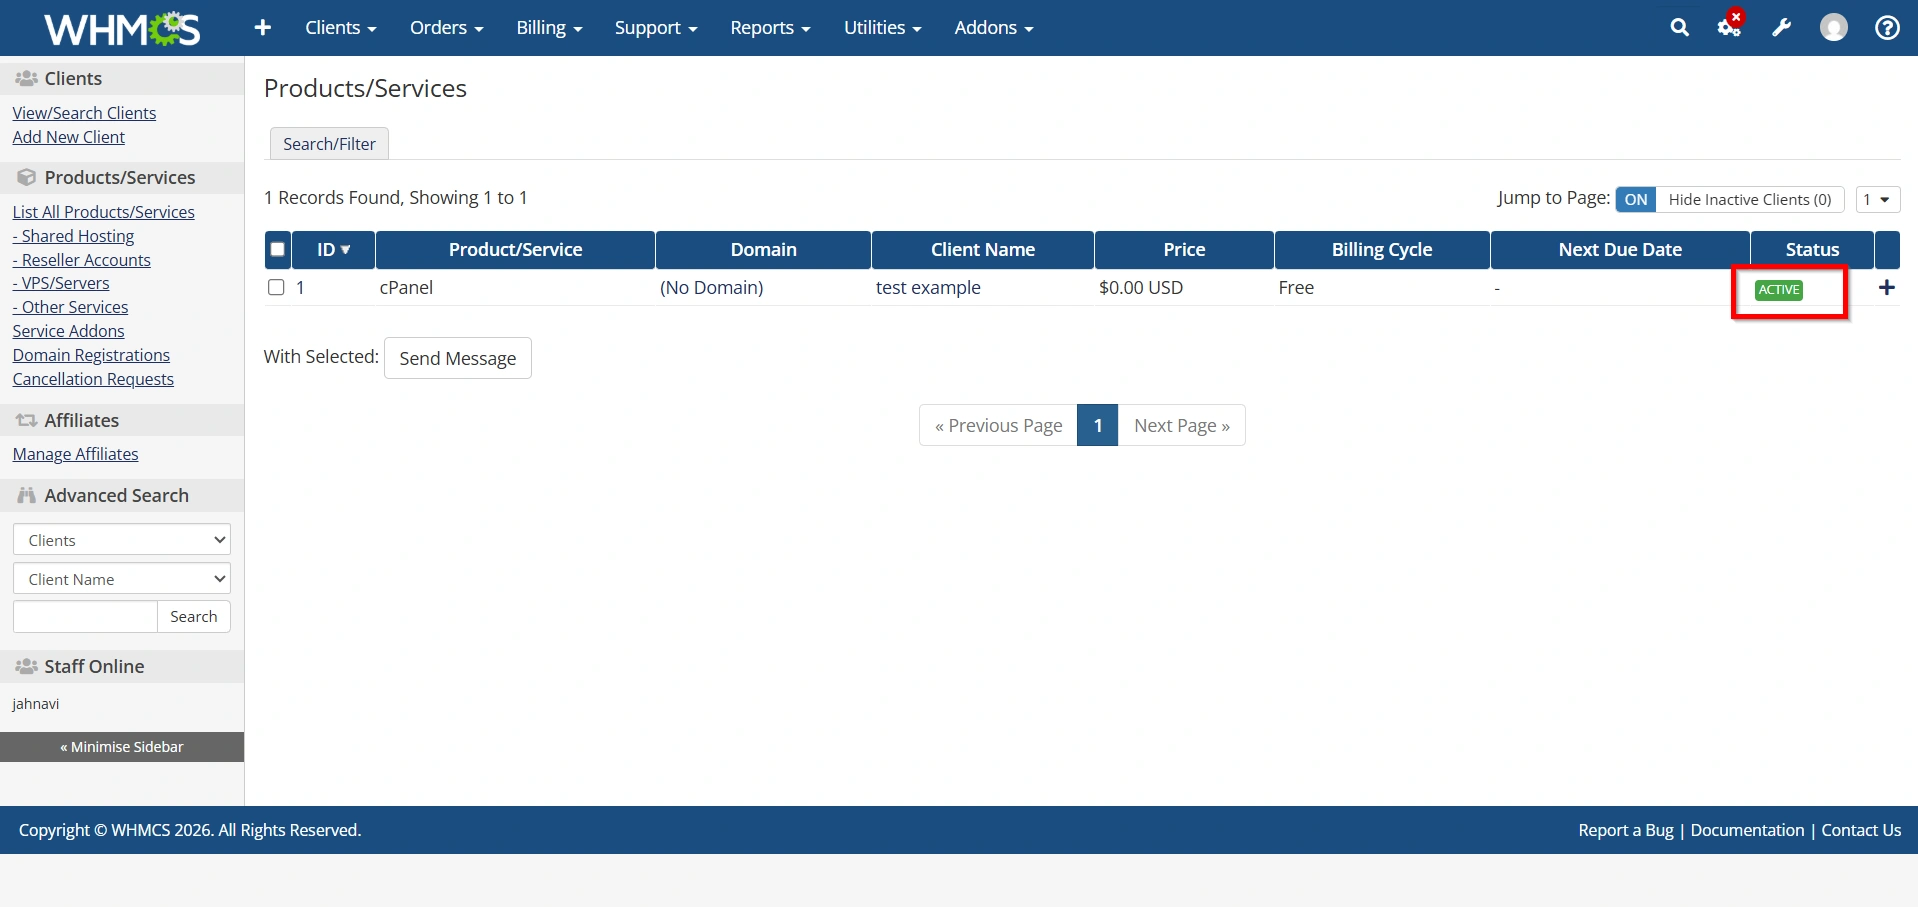Click the (No Domain) cell

click(x=711, y=288)
